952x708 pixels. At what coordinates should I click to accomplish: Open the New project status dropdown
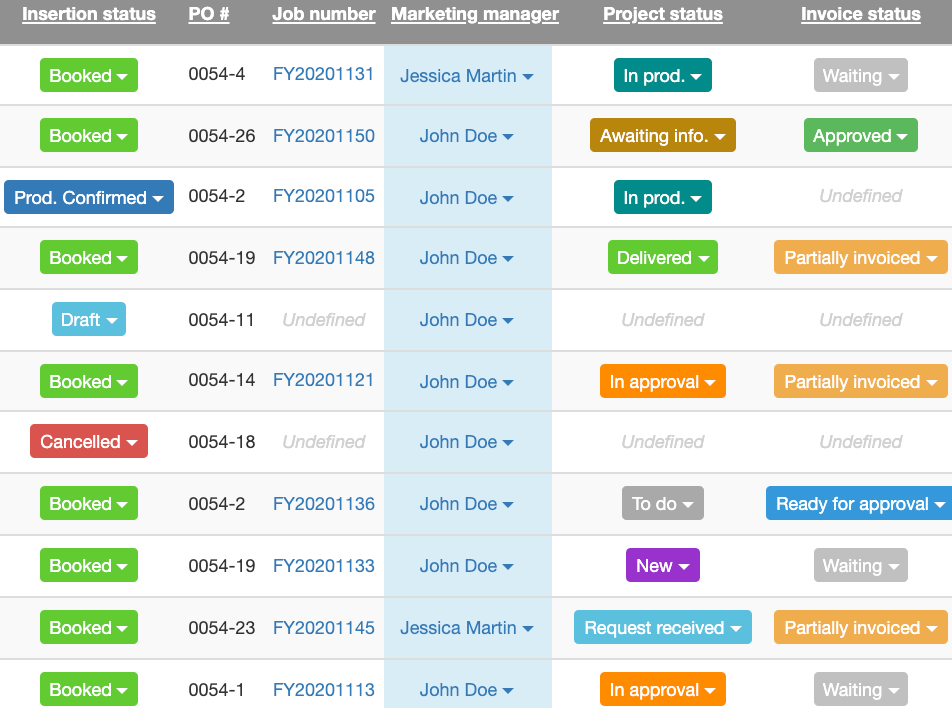coord(662,565)
